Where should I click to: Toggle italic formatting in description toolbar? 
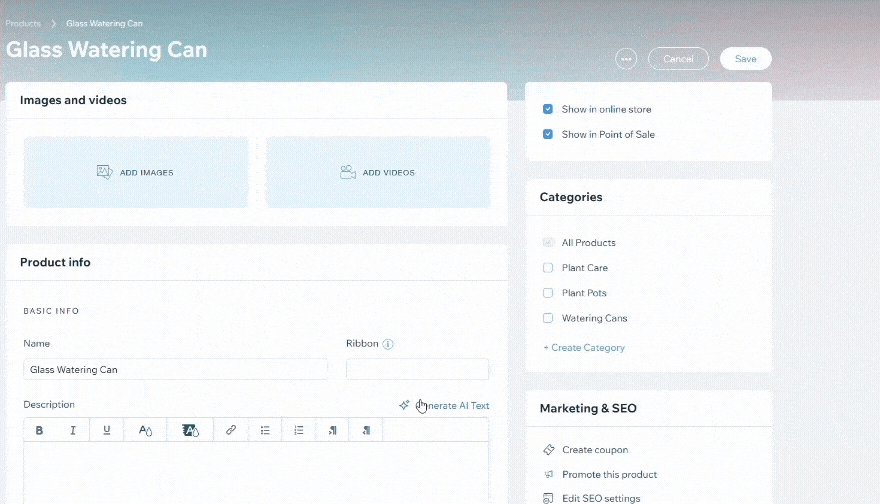73,430
